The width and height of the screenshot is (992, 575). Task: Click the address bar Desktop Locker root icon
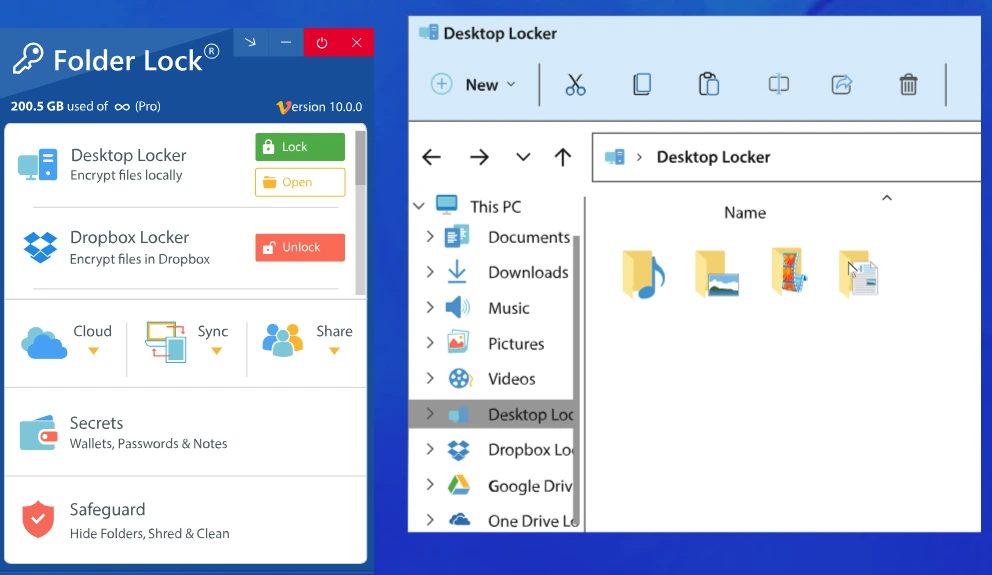point(614,157)
